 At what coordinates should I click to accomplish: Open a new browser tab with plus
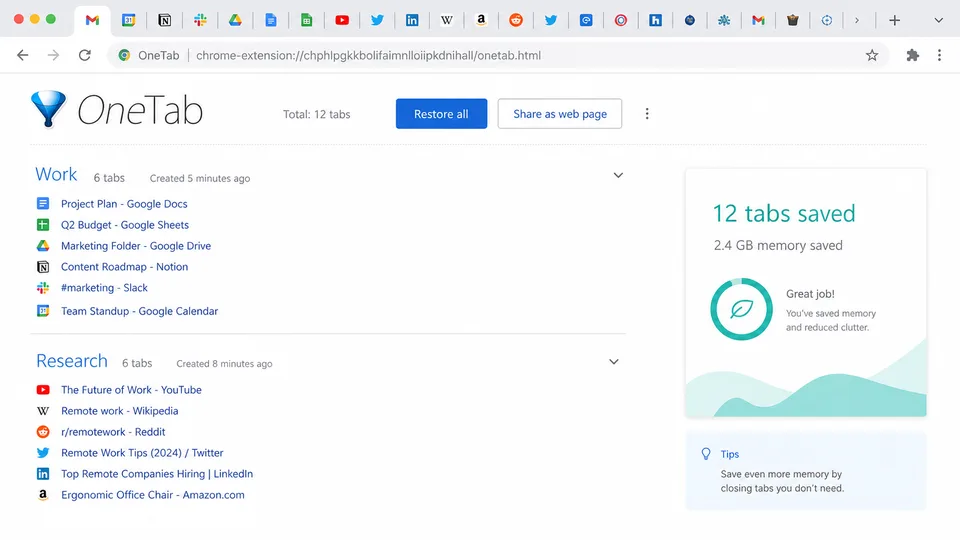coord(894,20)
